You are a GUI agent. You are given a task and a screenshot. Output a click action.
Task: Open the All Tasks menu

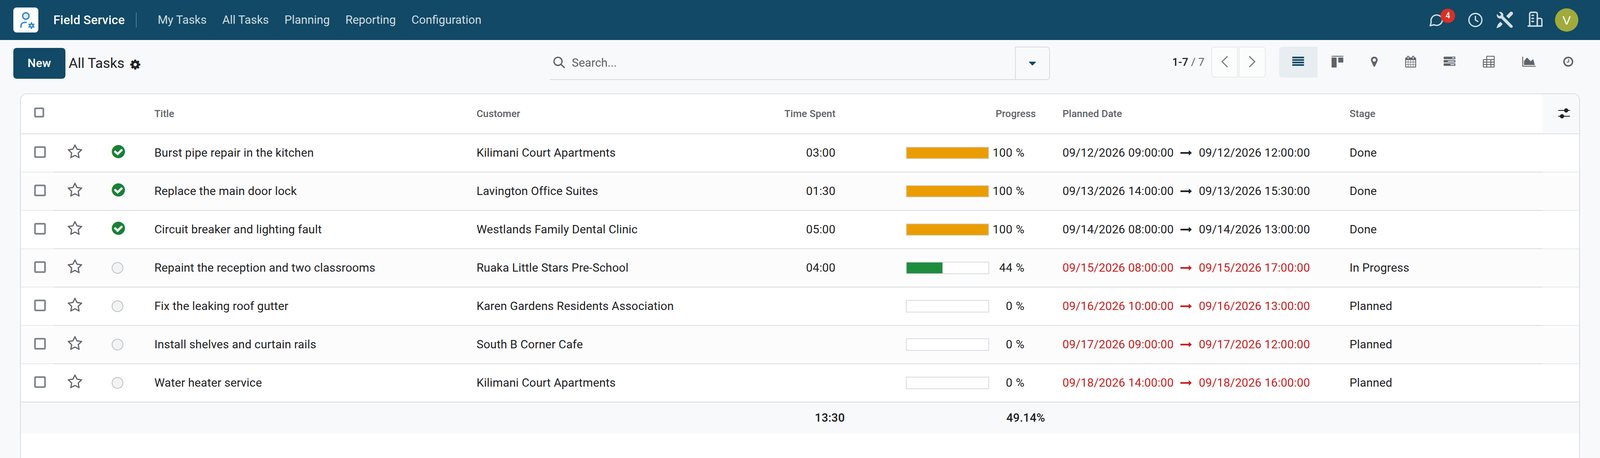point(245,20)
